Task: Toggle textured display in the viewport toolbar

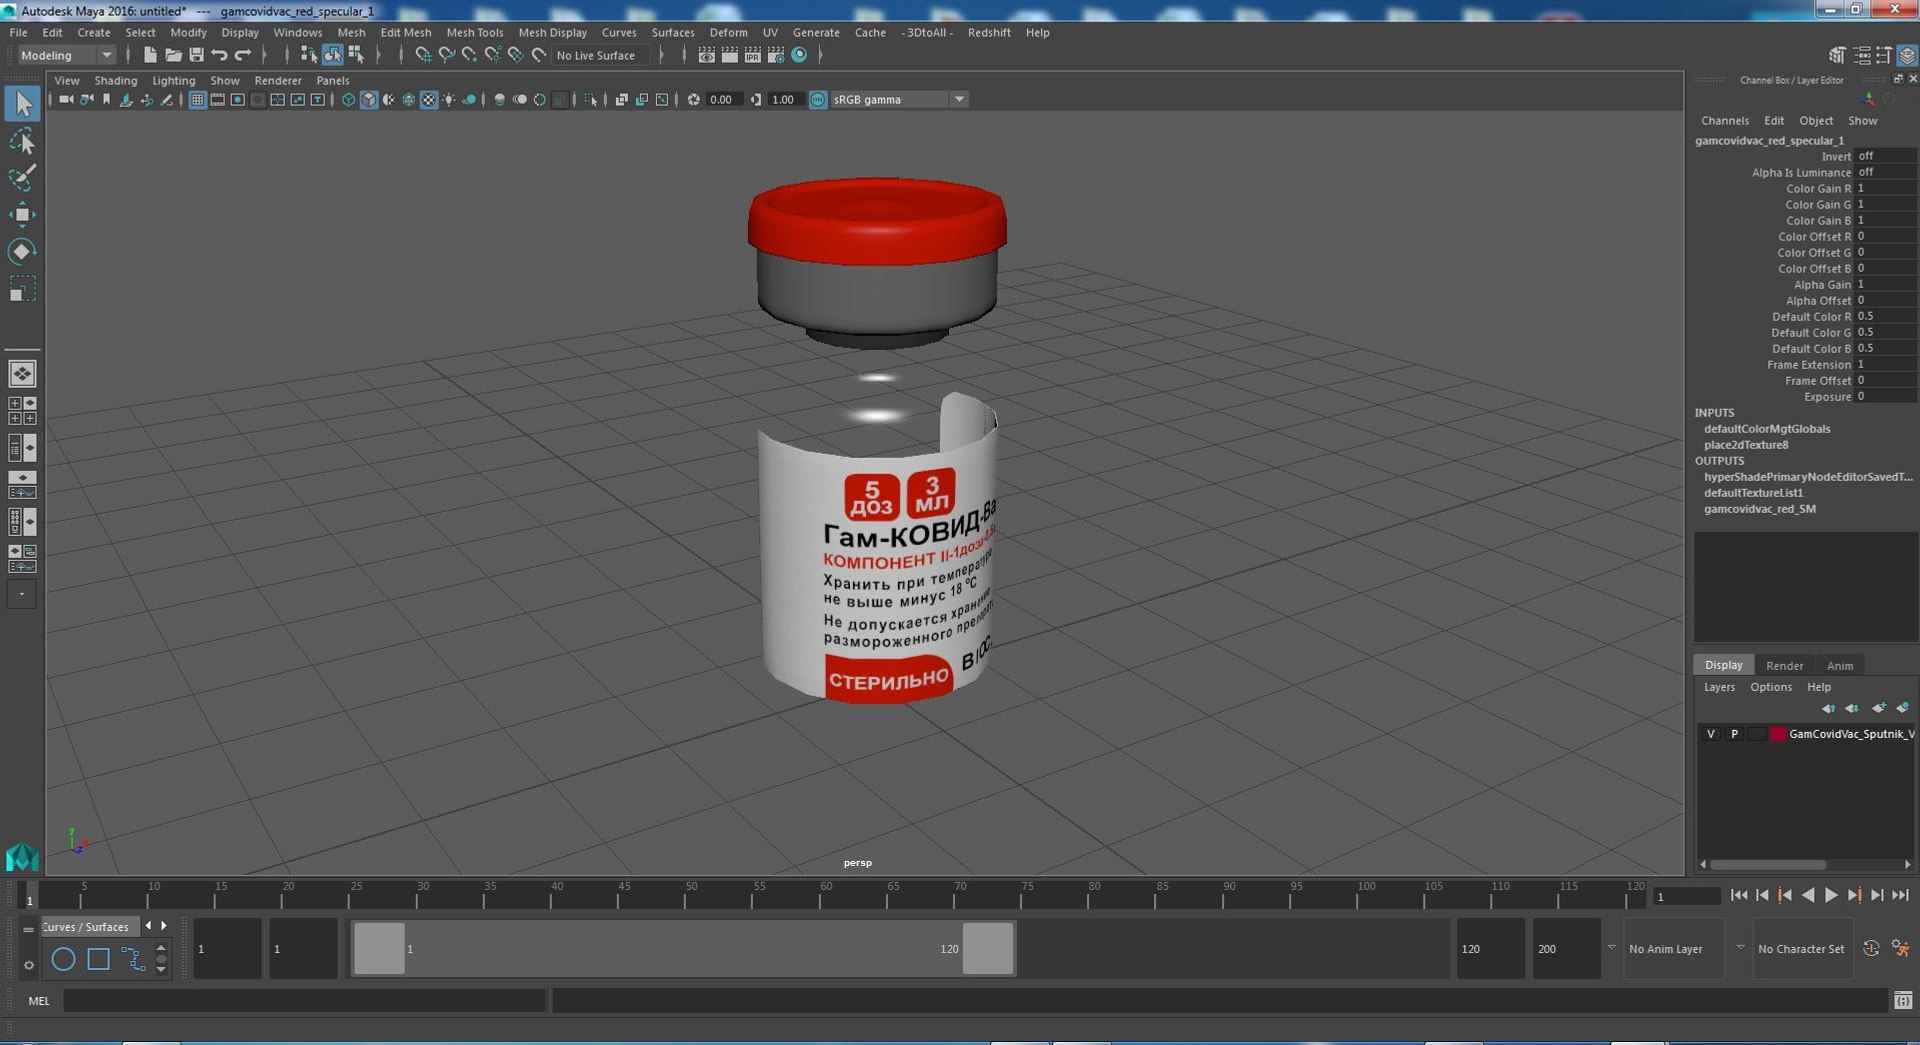Action: 429,100
